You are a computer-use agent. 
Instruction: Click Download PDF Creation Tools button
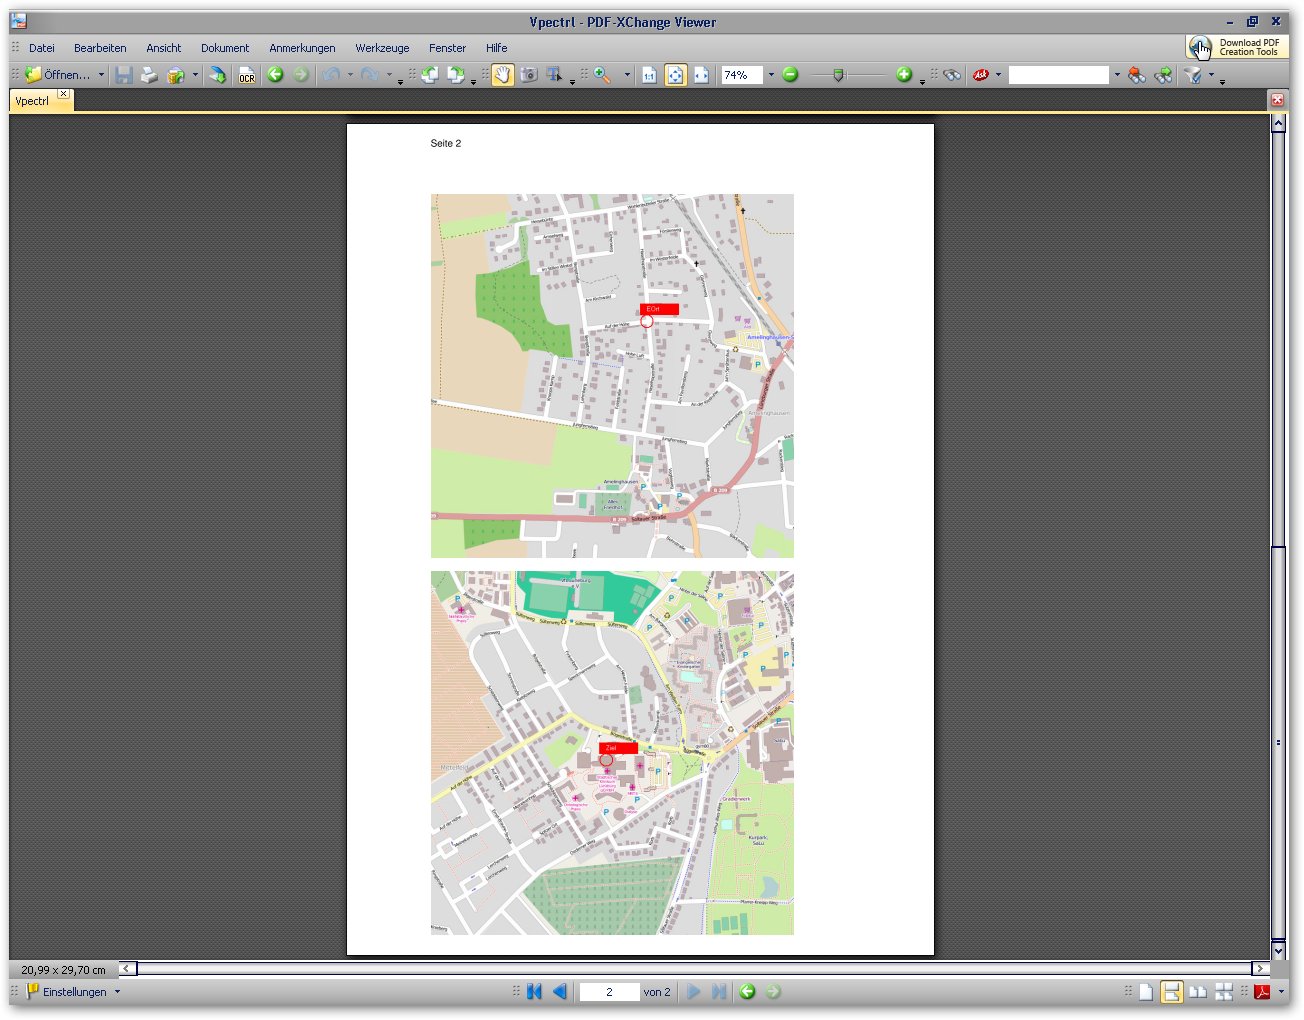(1237, 47)
